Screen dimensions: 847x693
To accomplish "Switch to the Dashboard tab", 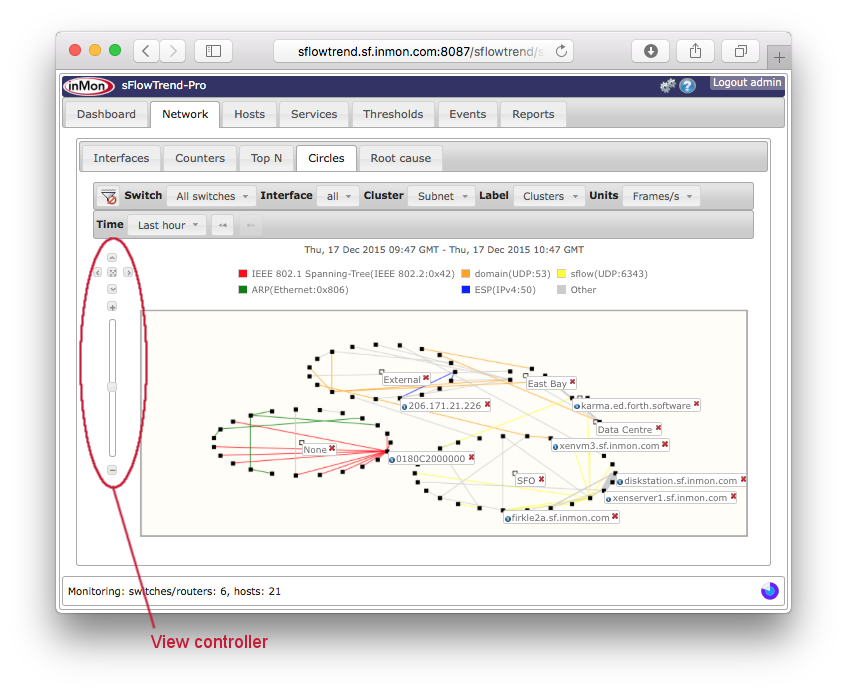I will [x=106, y=114].
